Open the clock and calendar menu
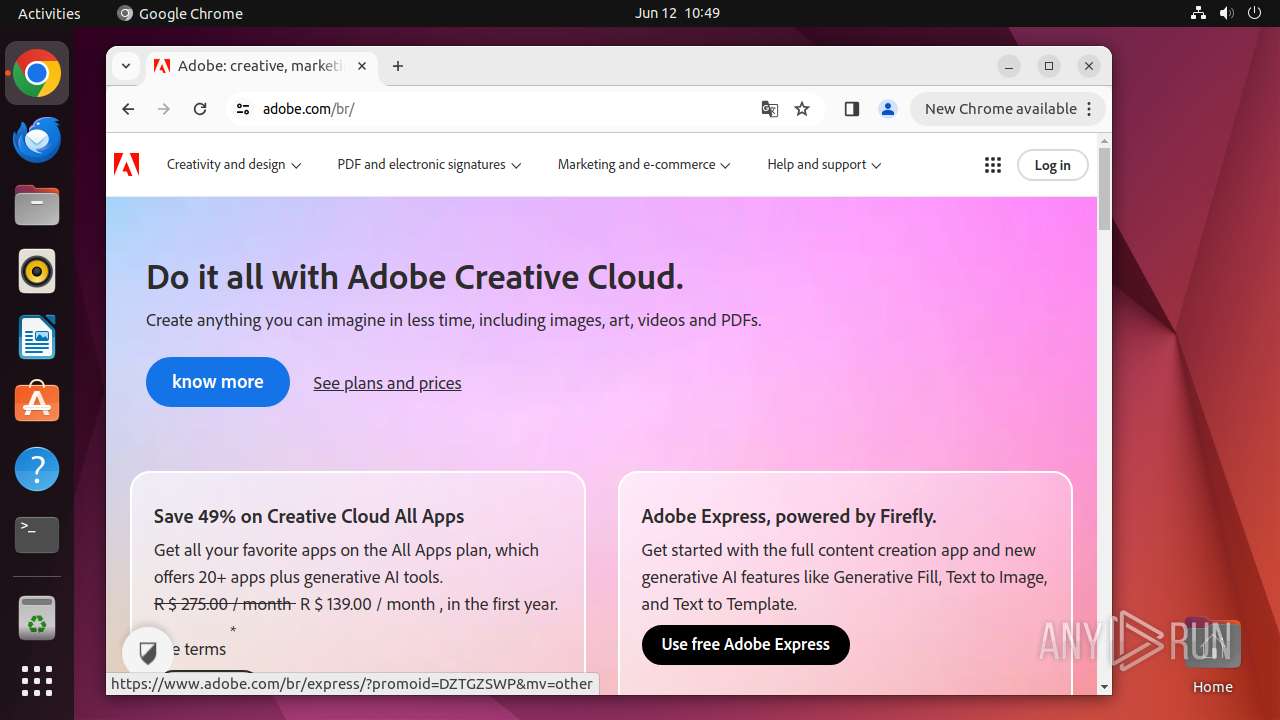The width and height of the screenshot is (1280, 720). pos(677,13)
